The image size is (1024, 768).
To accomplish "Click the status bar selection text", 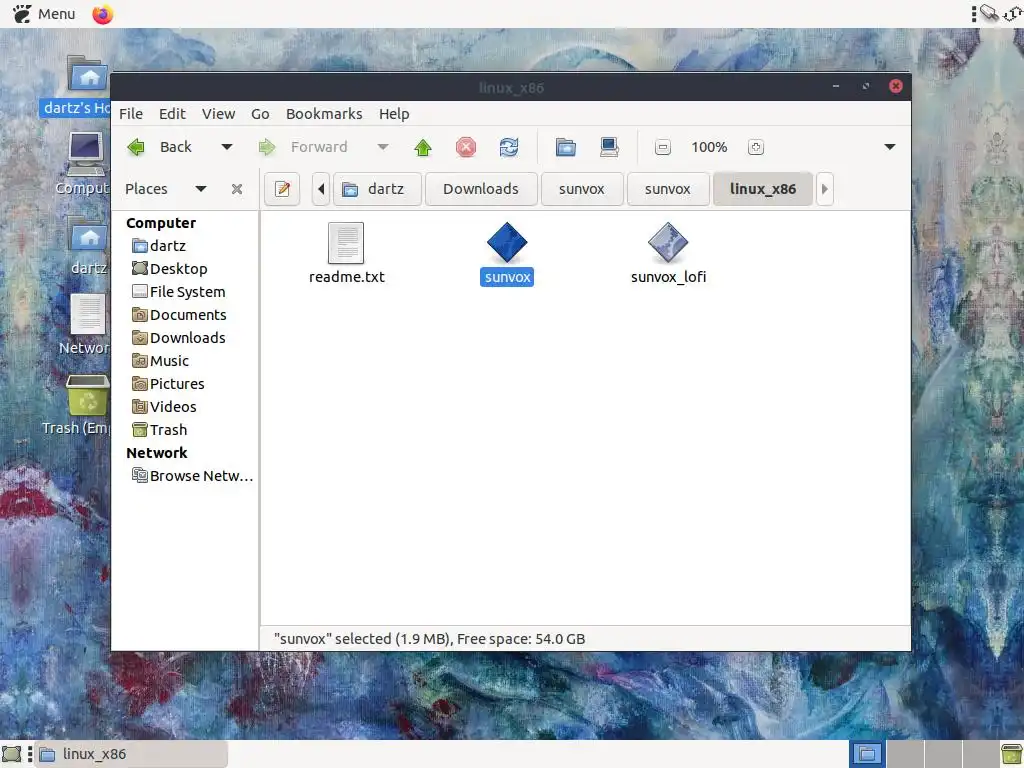I will click(429, 639).
